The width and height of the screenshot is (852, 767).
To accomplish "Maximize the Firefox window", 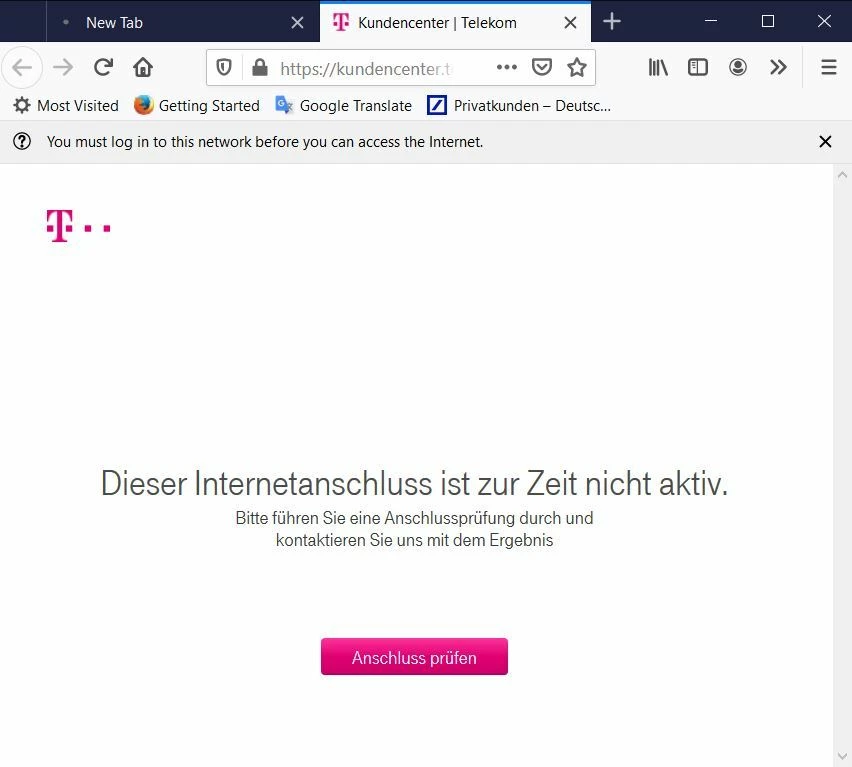I will coord(767,21).
